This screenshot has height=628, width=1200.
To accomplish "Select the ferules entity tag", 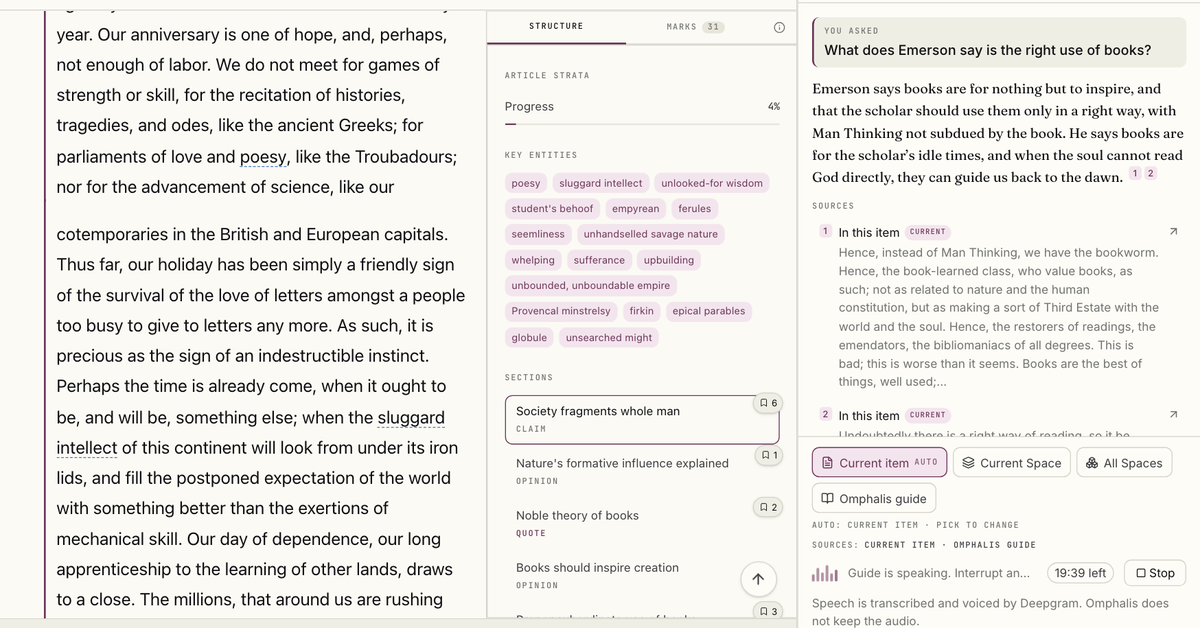I will (695, 209).
